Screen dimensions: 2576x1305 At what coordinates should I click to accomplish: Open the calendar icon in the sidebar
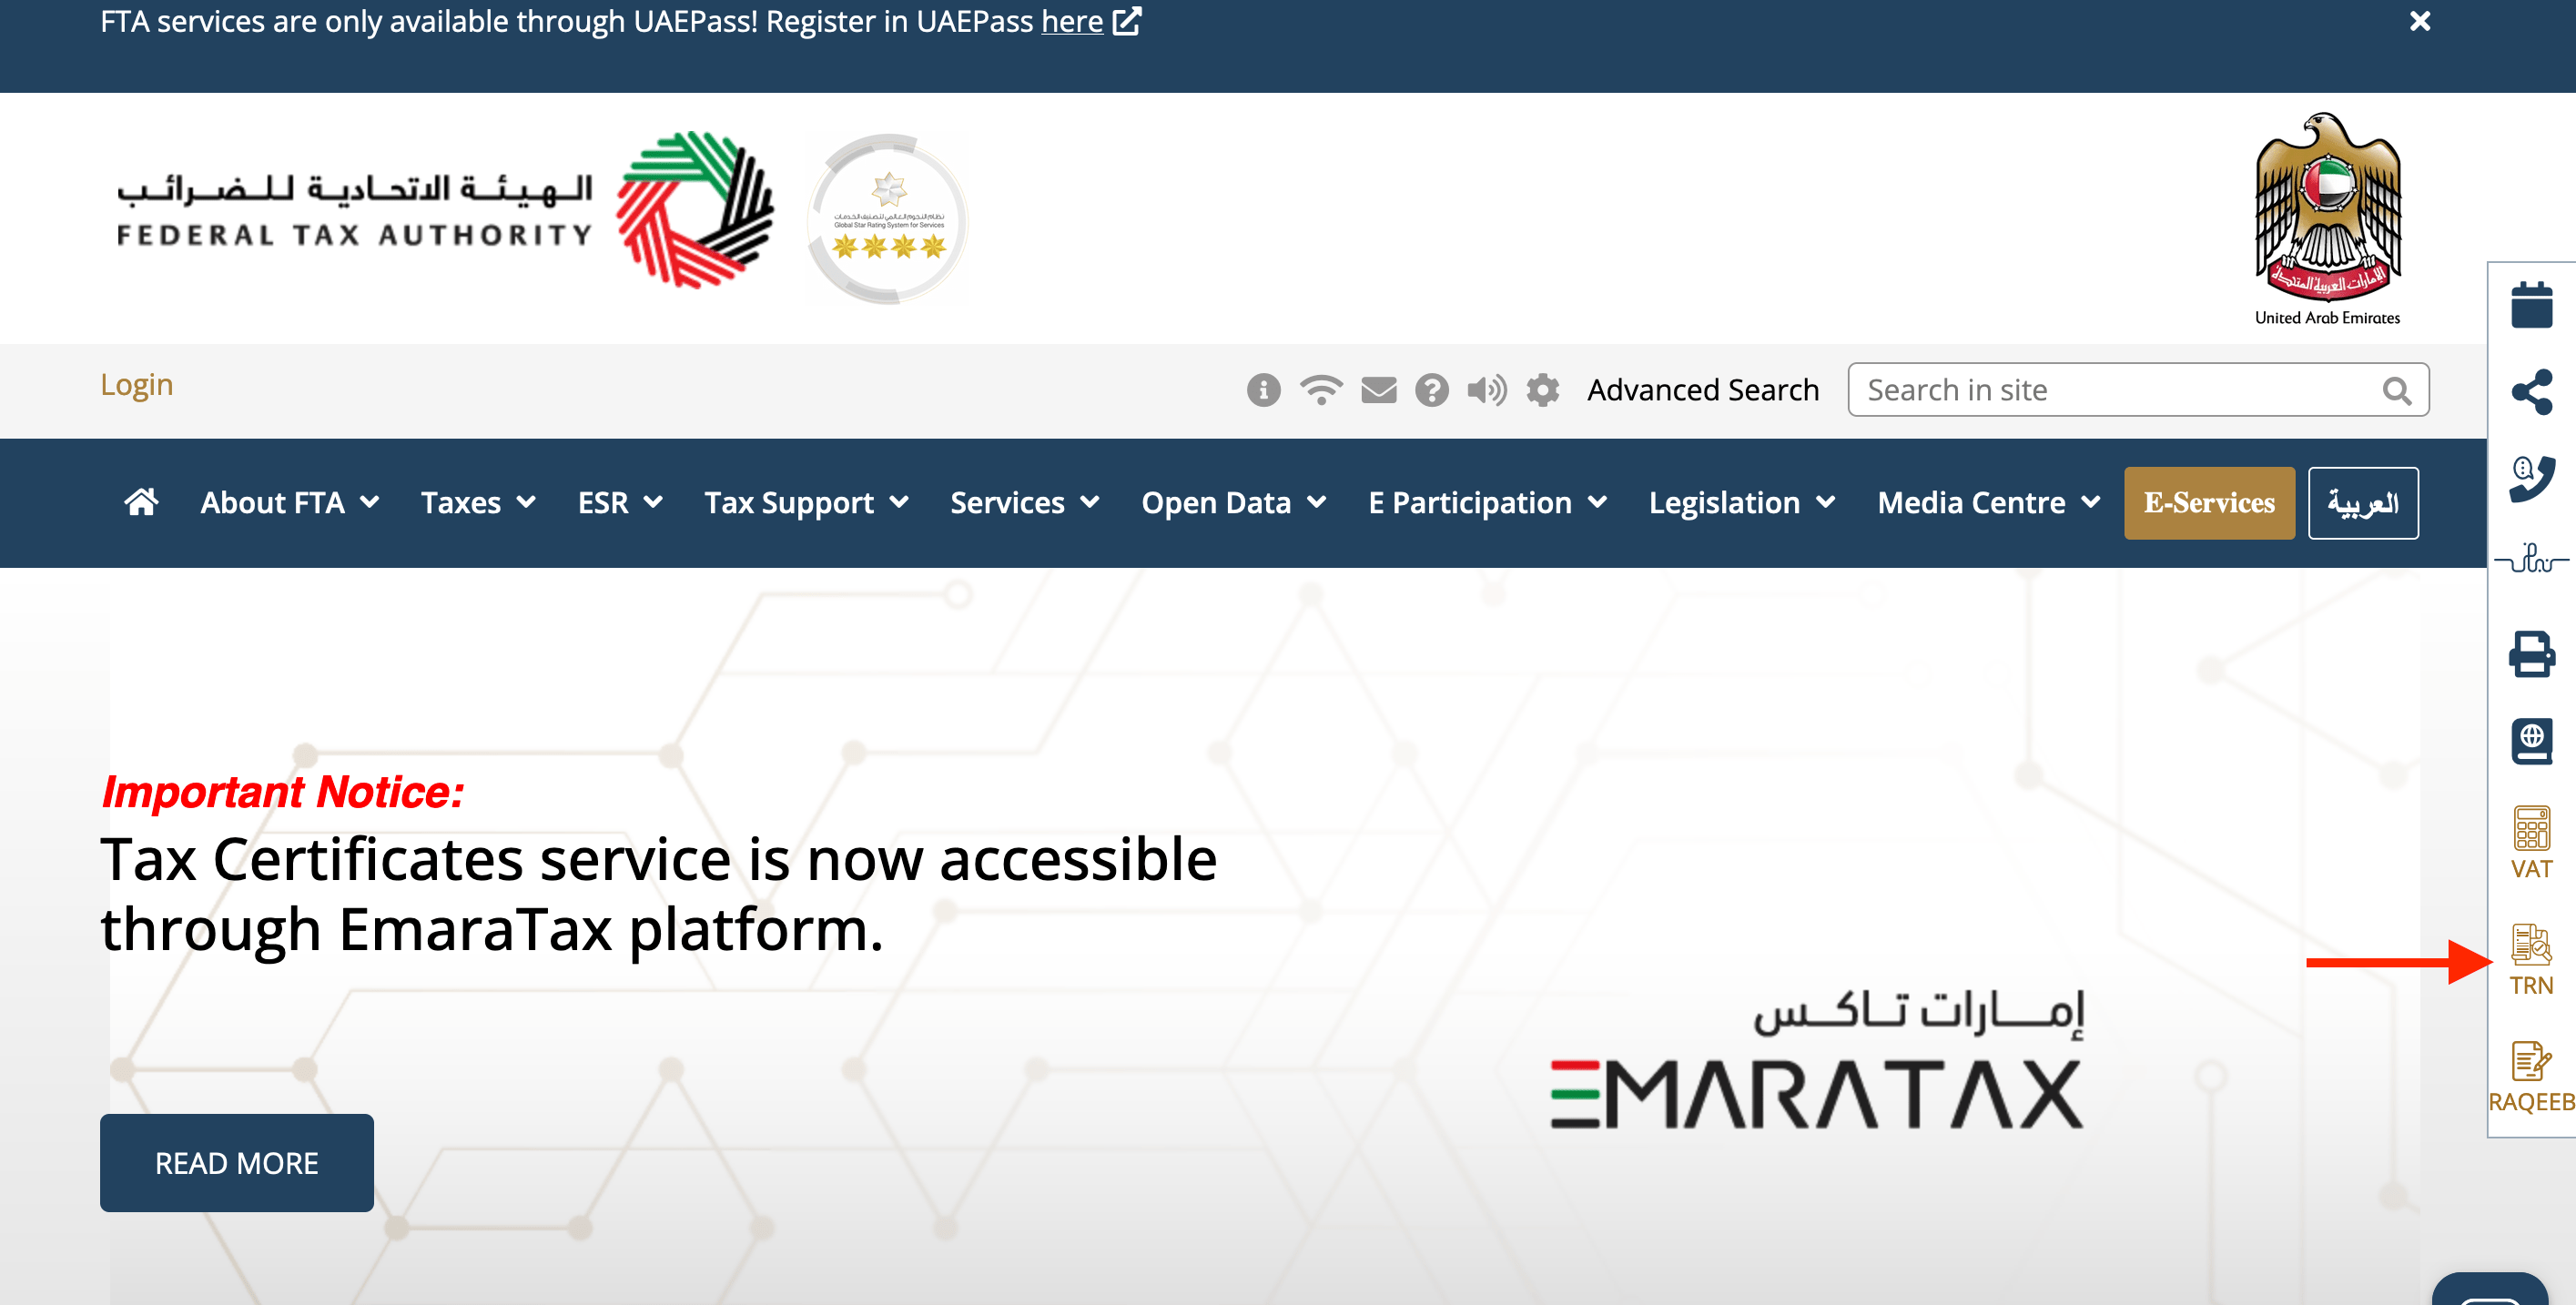pyautogui.click(x=2530, y=304)
